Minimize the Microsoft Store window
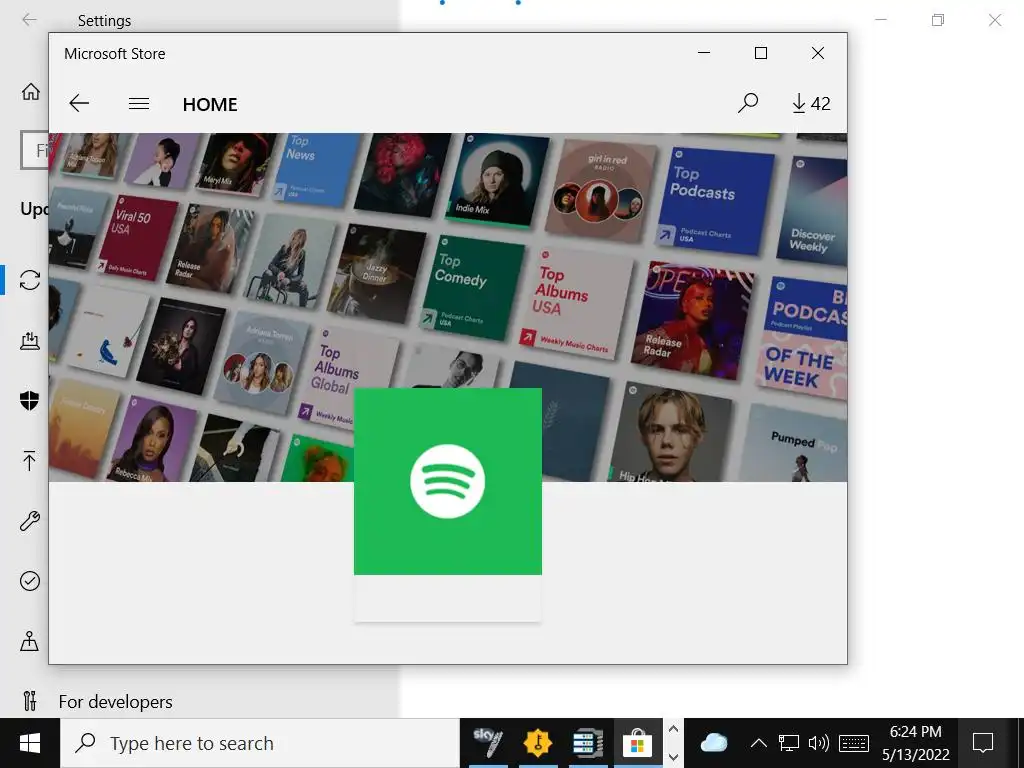Screen dimensions: 1024x768 point(704,53)
